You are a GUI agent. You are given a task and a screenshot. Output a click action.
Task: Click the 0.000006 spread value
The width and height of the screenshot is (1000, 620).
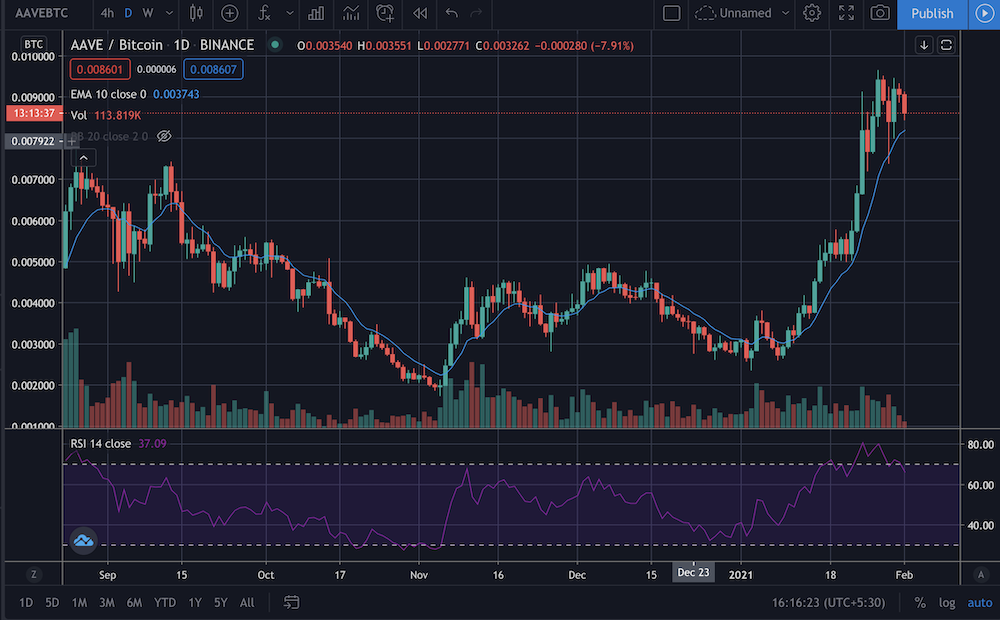pyautogui.click(x=156, y=70)
